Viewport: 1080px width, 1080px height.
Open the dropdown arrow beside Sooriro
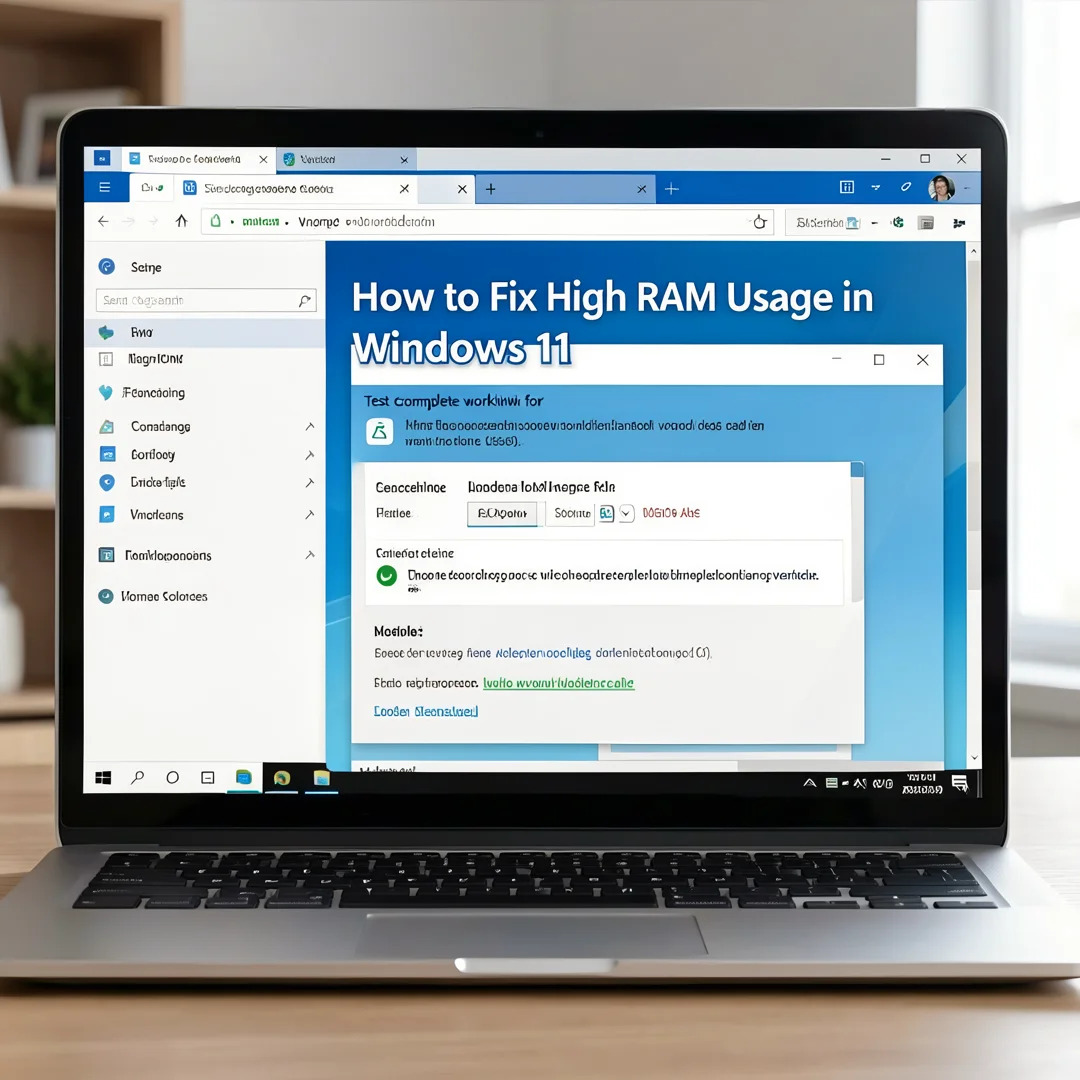(626, 513)
